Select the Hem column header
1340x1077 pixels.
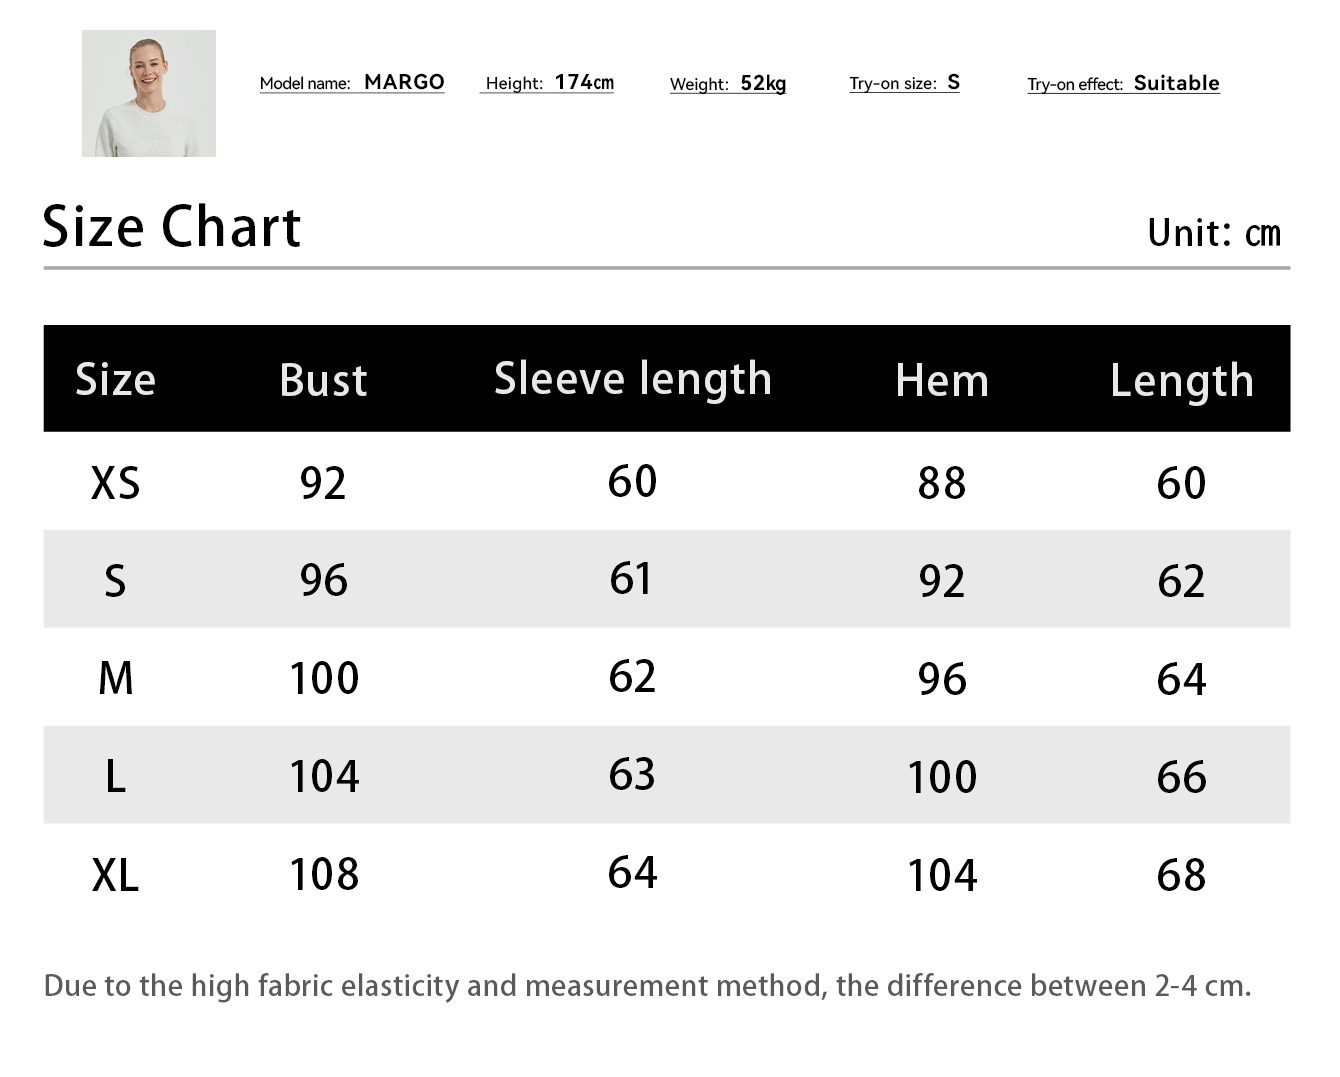[x=942, y=381]
